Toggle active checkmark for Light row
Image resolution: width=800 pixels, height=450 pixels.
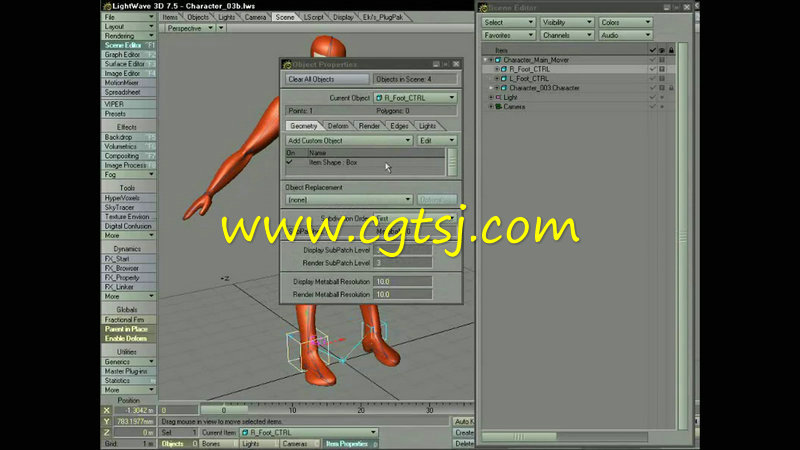pos(652,97)
